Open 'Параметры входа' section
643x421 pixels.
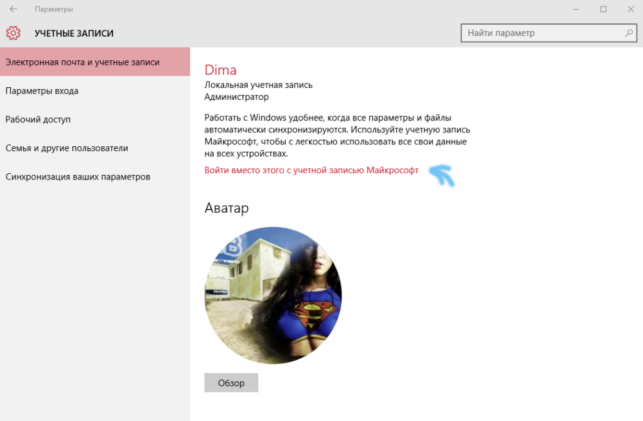point(95,91)
